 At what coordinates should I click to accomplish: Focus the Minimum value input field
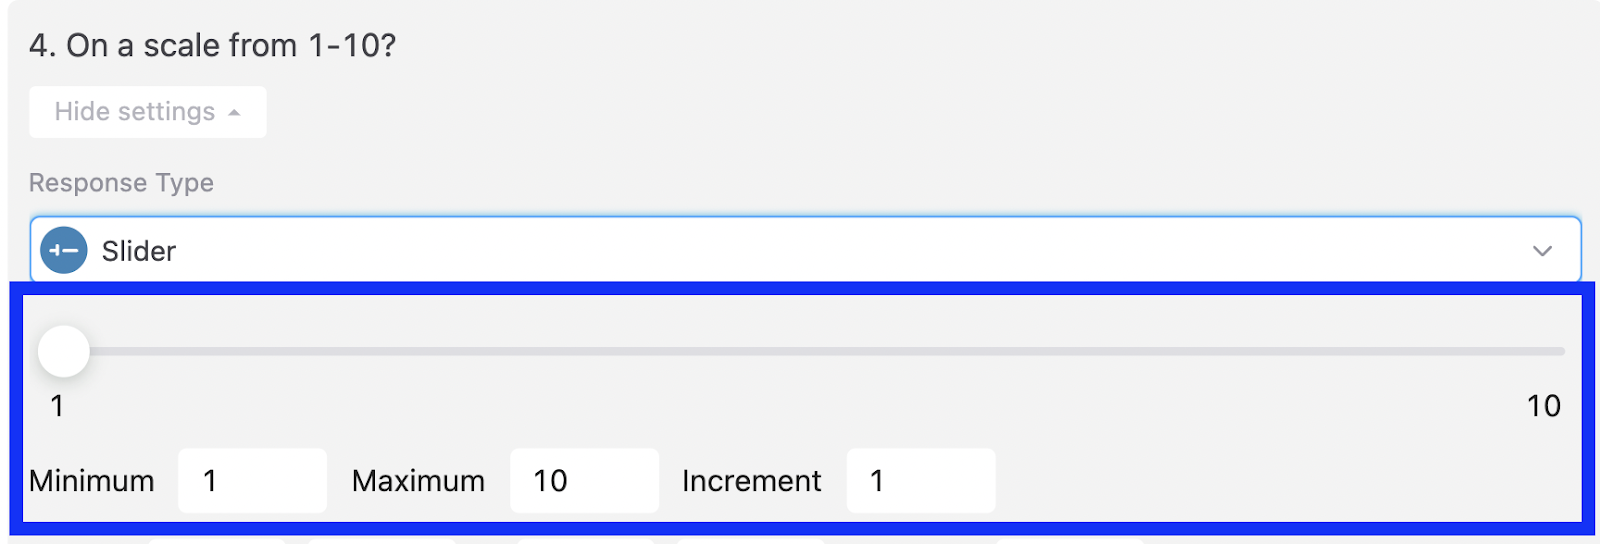(x=252, y=481)
